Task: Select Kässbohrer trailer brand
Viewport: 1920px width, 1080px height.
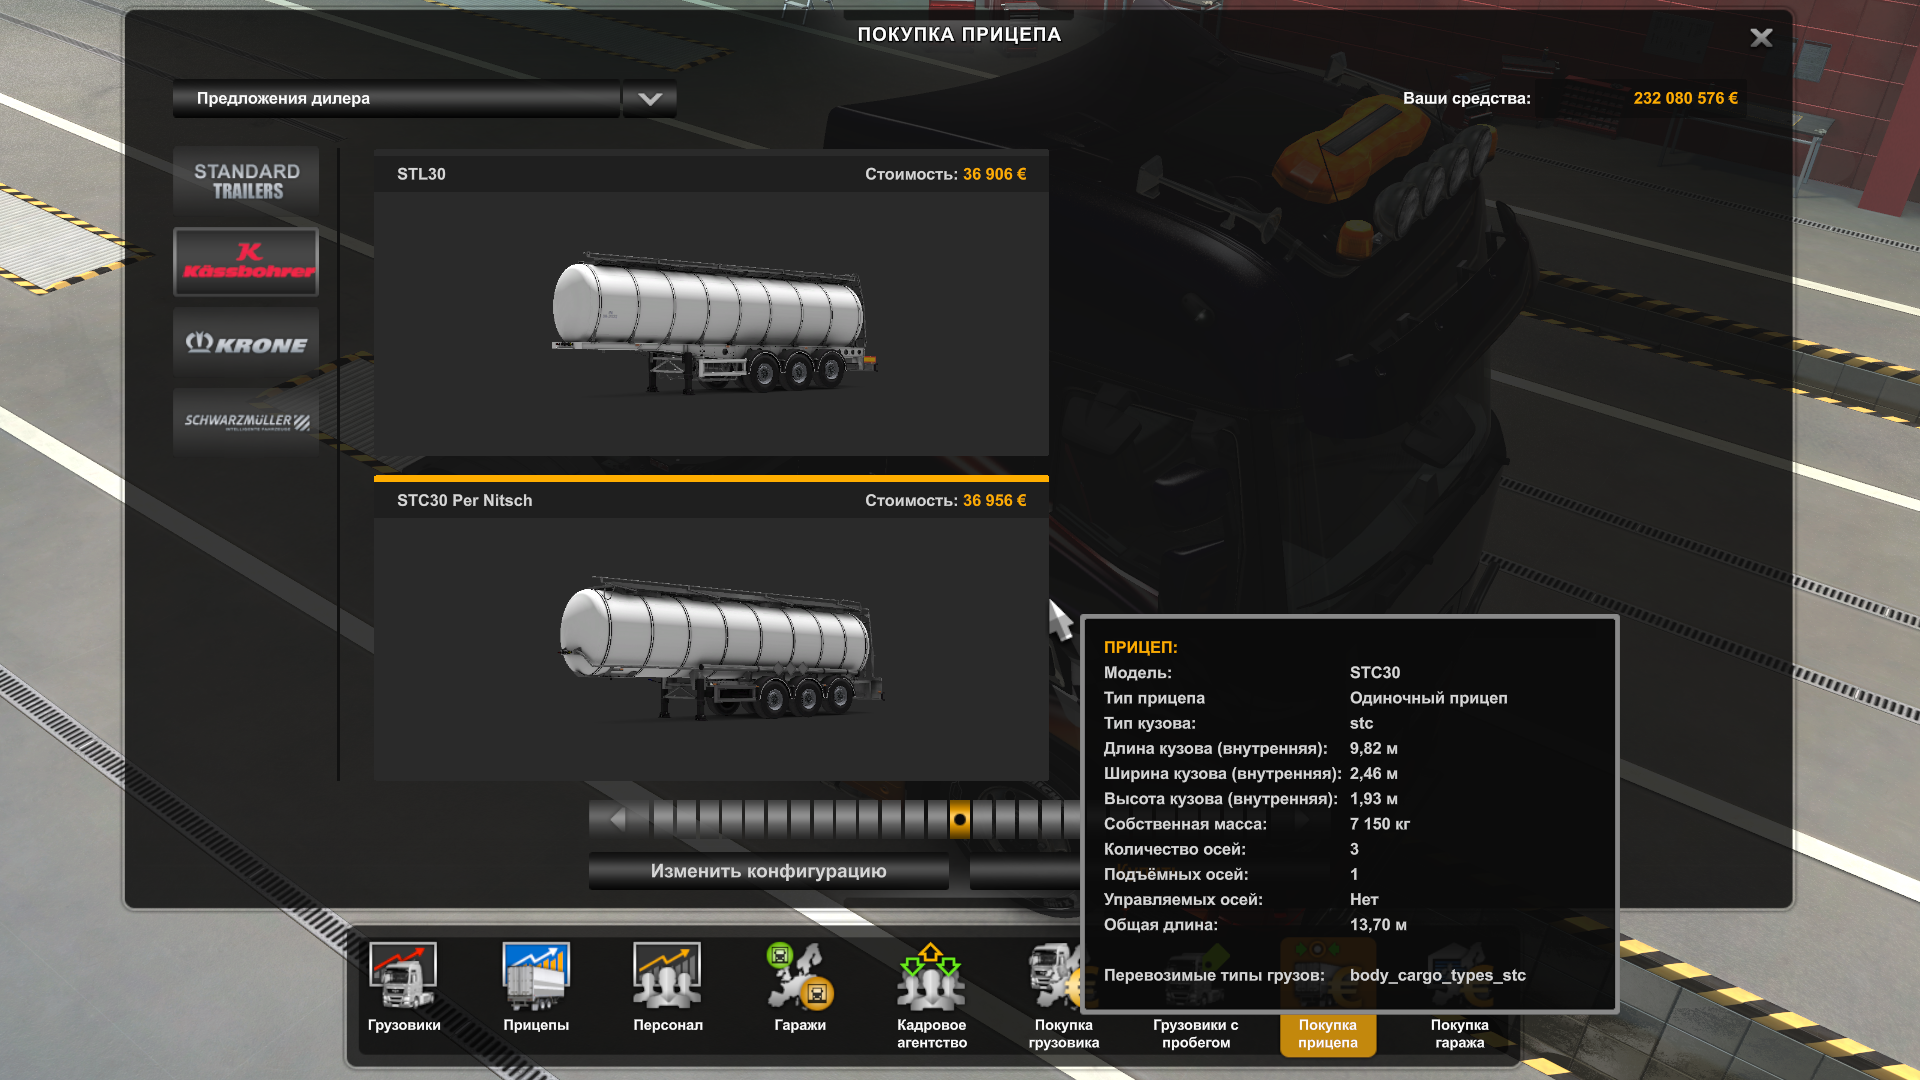Action: pyautogui.click(x=246, y=262)
